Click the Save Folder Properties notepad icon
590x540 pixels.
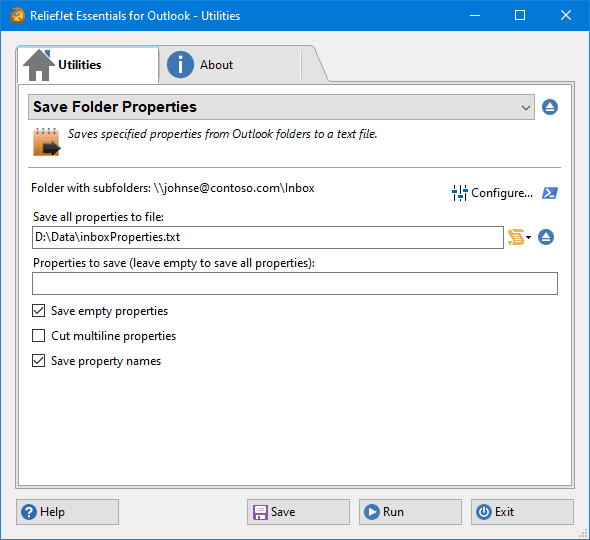pos(46,142)
